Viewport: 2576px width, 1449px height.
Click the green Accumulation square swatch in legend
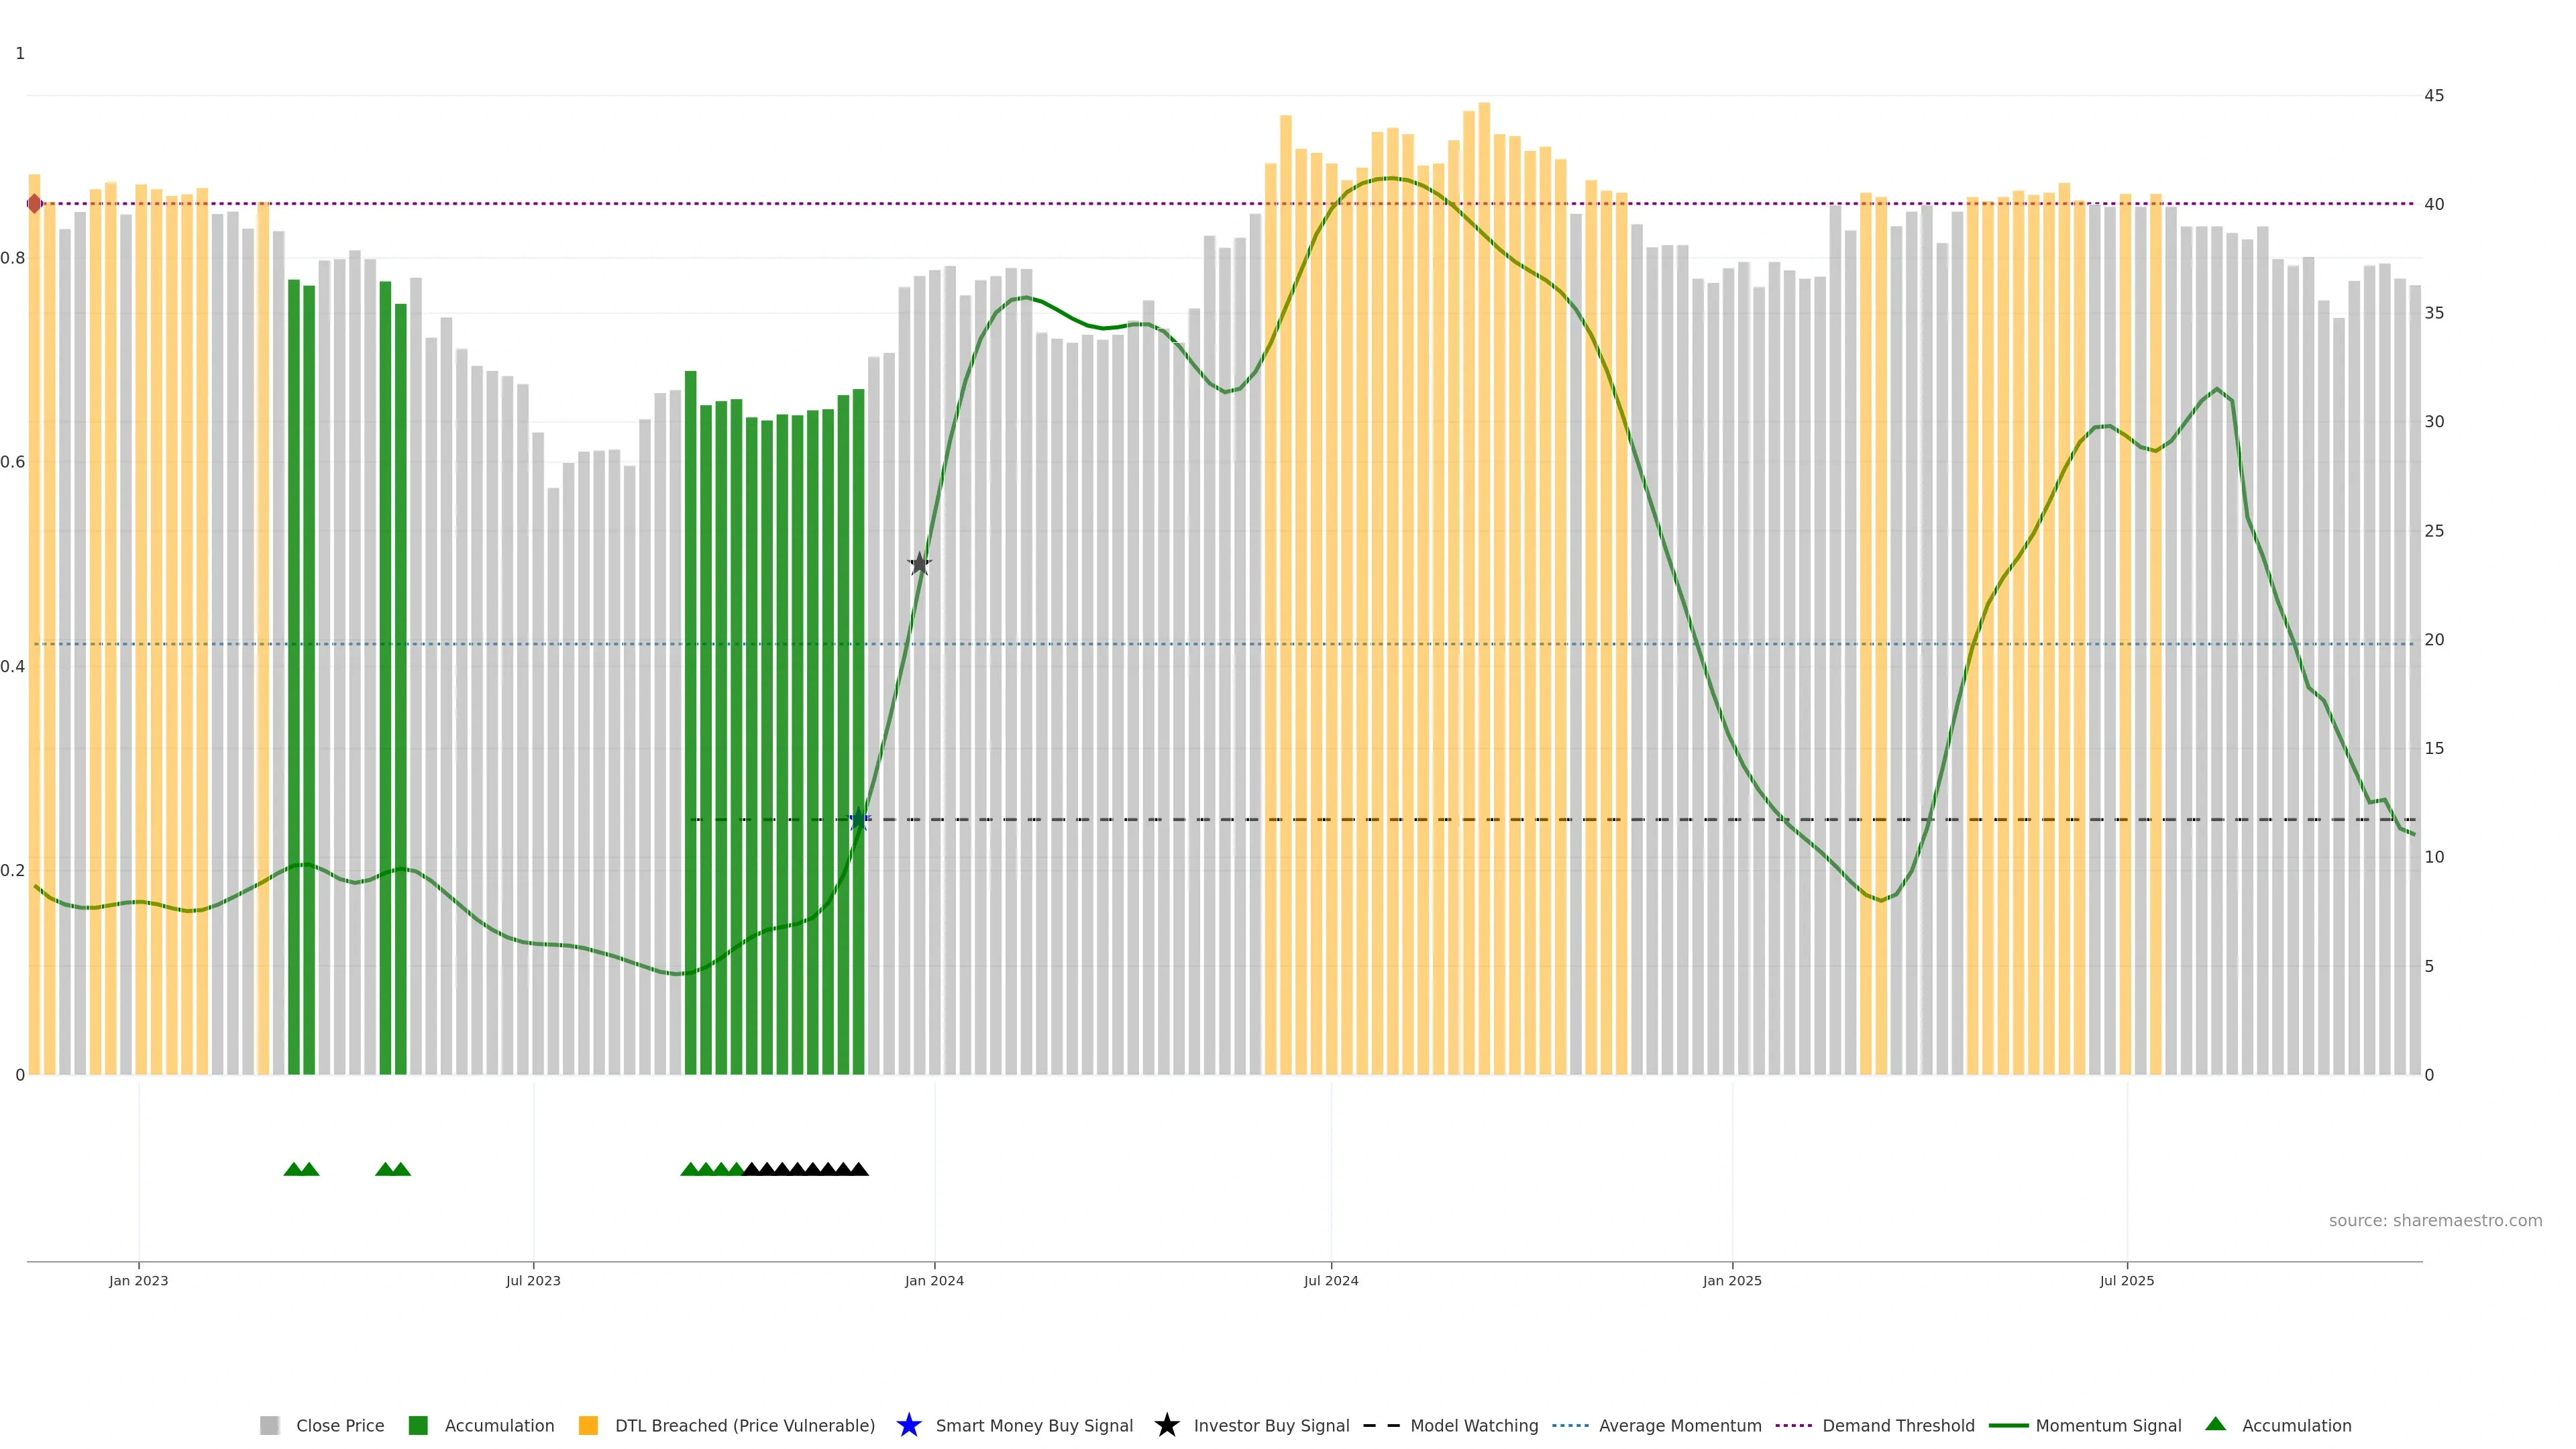(x=418, y=1425)
